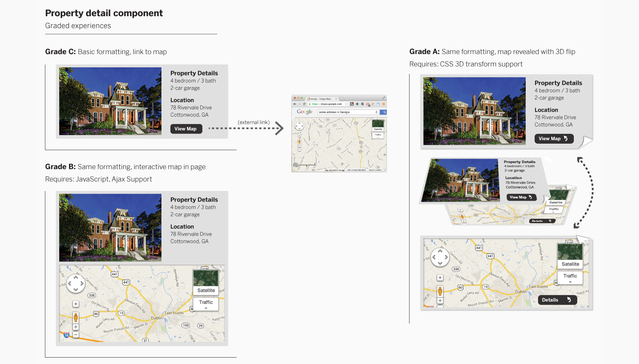This screenshot has width=639, height=364.
Task: Zoom out with minus button, Grade B map
Action: pos(76,335)
